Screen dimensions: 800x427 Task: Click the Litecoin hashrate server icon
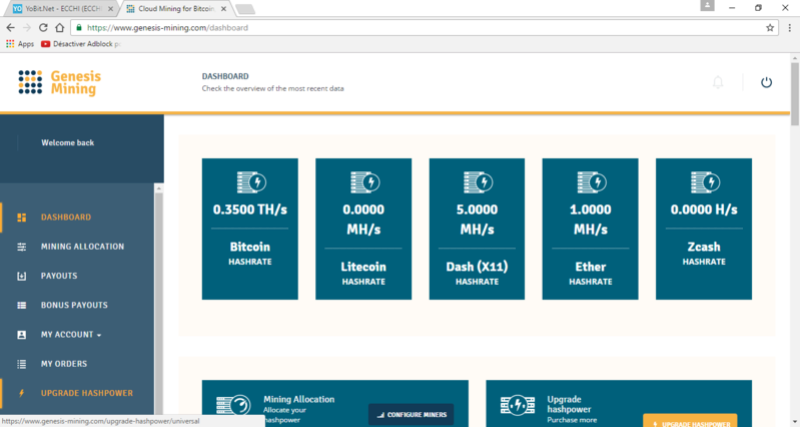point(365,182)
